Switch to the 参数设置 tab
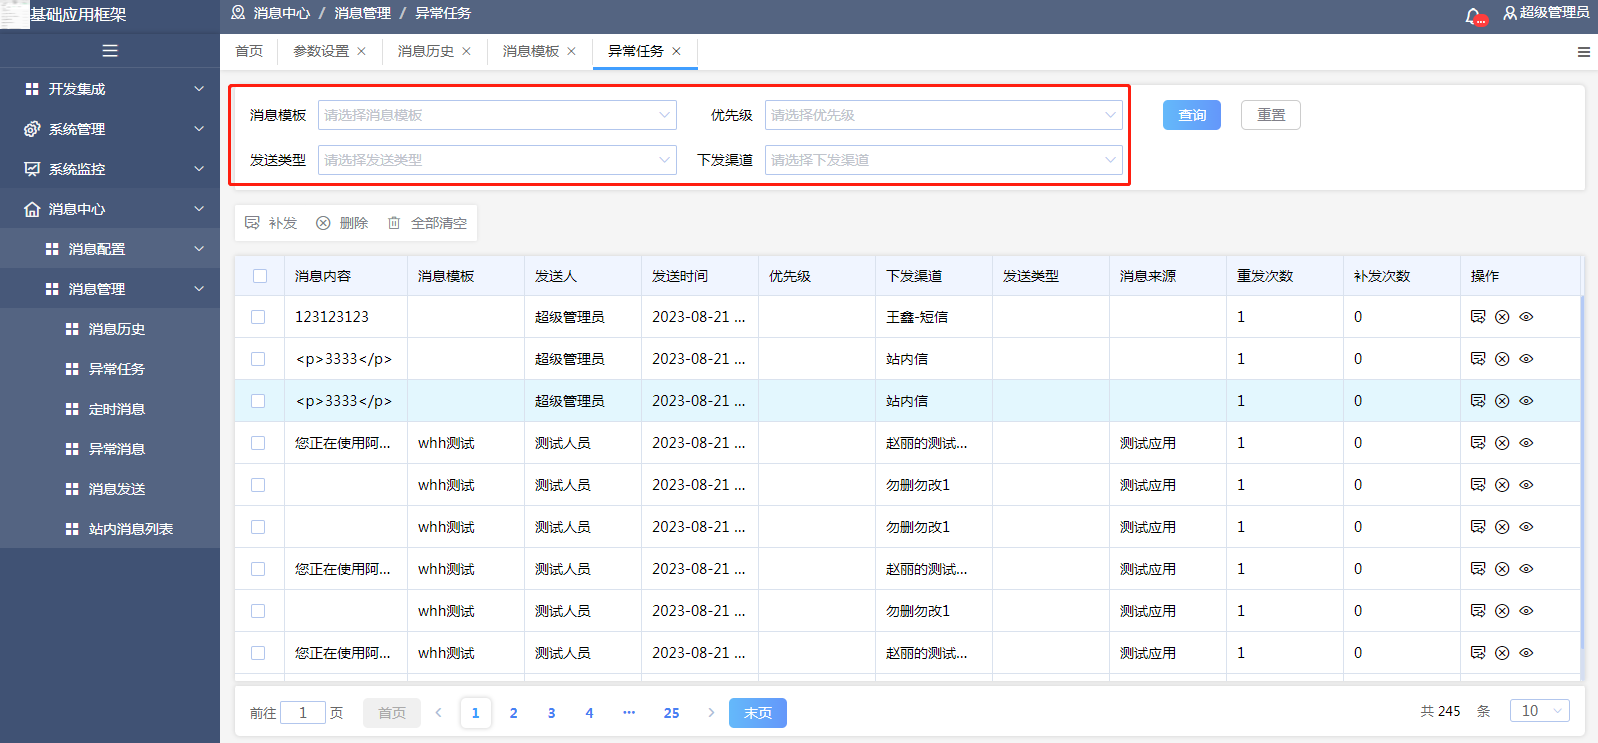The width and height of the screenshot is (1598, 743). pos(321,52)
